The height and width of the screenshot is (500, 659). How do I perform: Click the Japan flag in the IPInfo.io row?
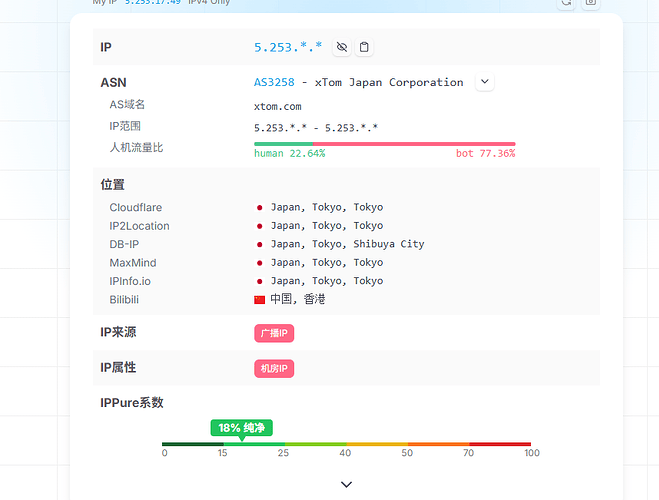click(x=260, y=281)
